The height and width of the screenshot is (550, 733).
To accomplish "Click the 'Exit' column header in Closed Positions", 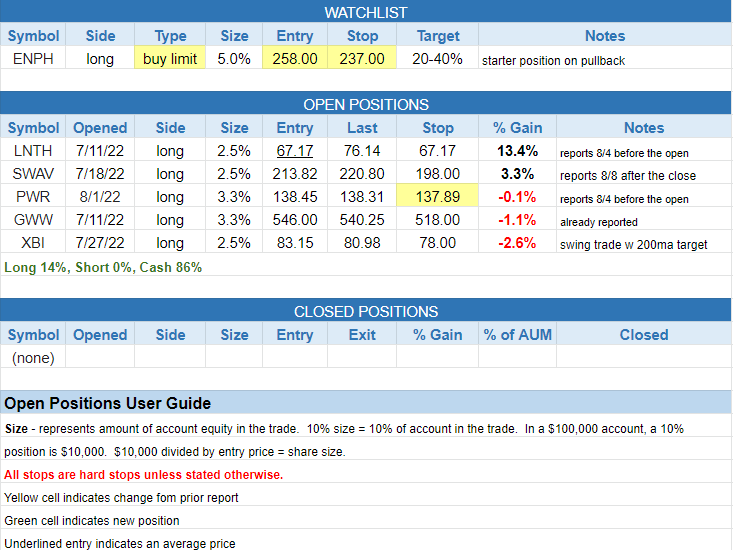I will click(x=362, y=335).
